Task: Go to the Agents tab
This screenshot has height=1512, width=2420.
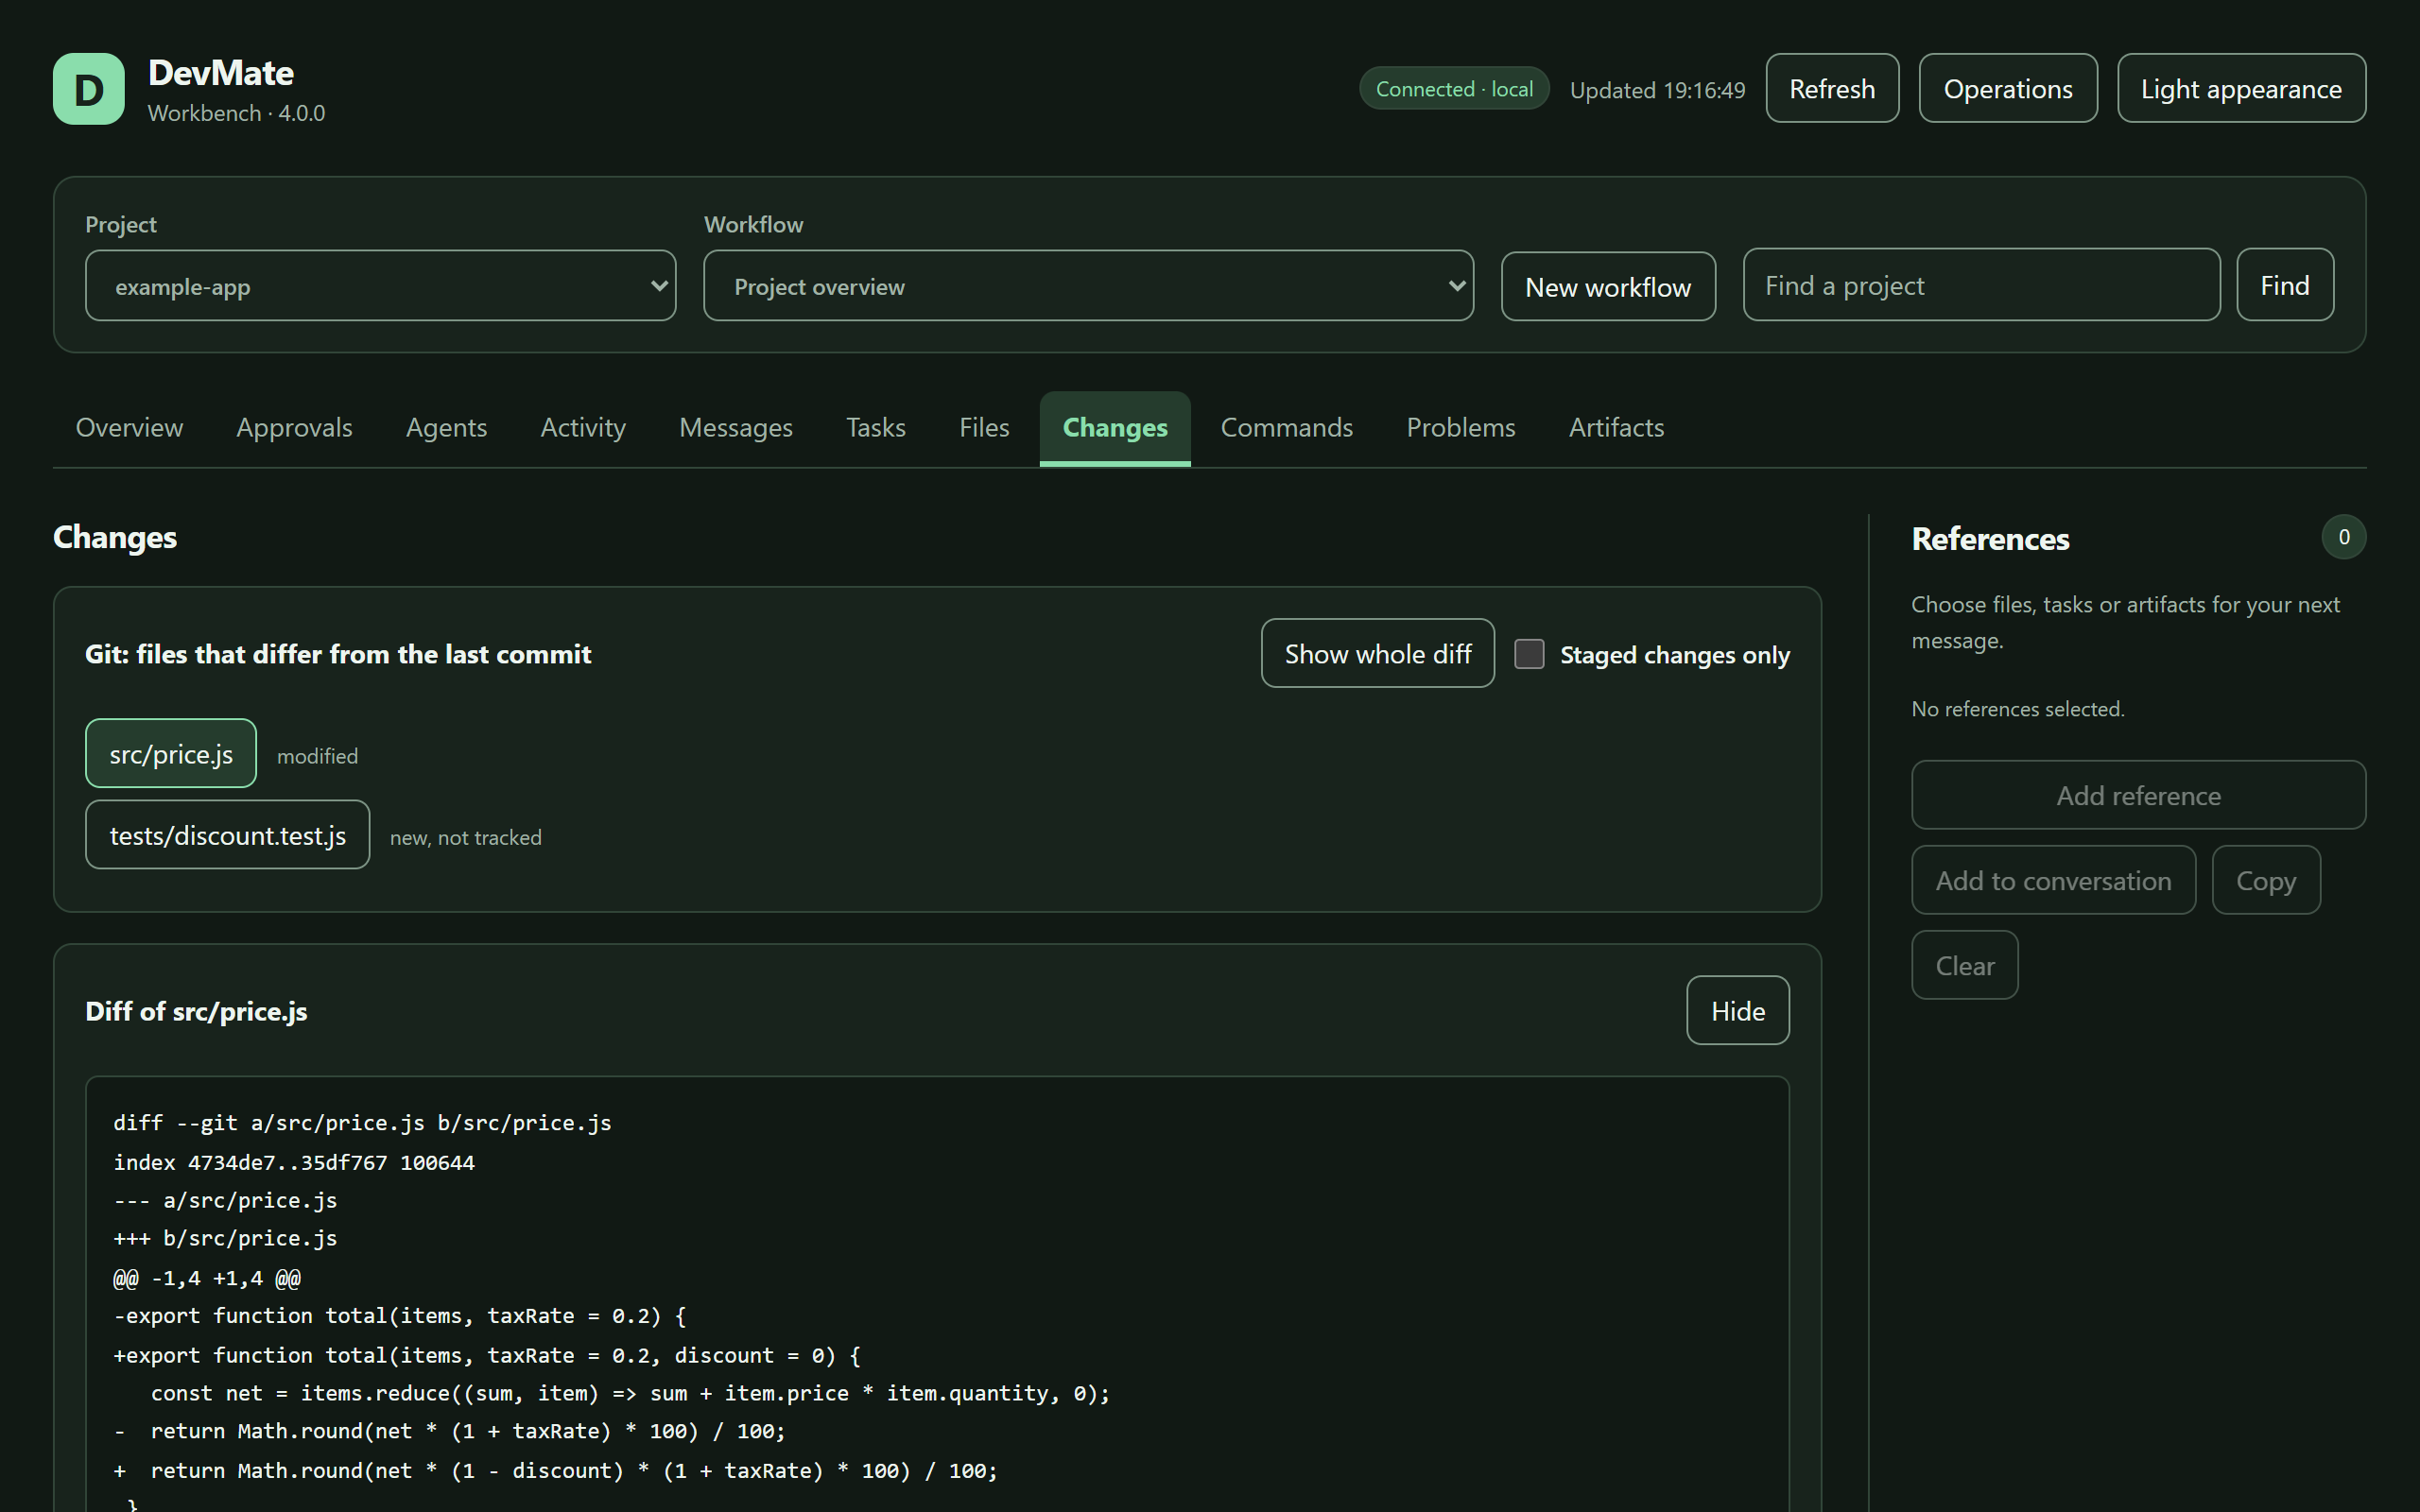Action: pyautogui.click(x=446, y=428)
